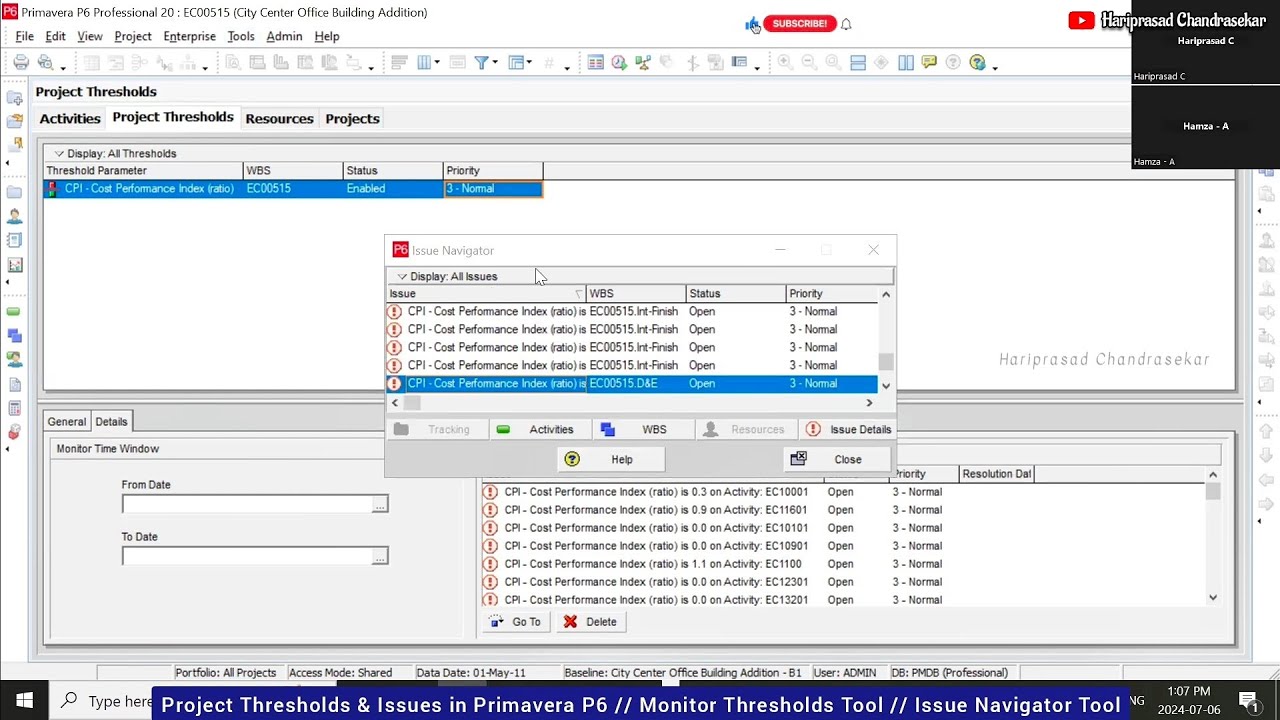Click the Tracking chart icon in the left sidebar
This screenshot has width=1280, height=720.
click(14, 265)
